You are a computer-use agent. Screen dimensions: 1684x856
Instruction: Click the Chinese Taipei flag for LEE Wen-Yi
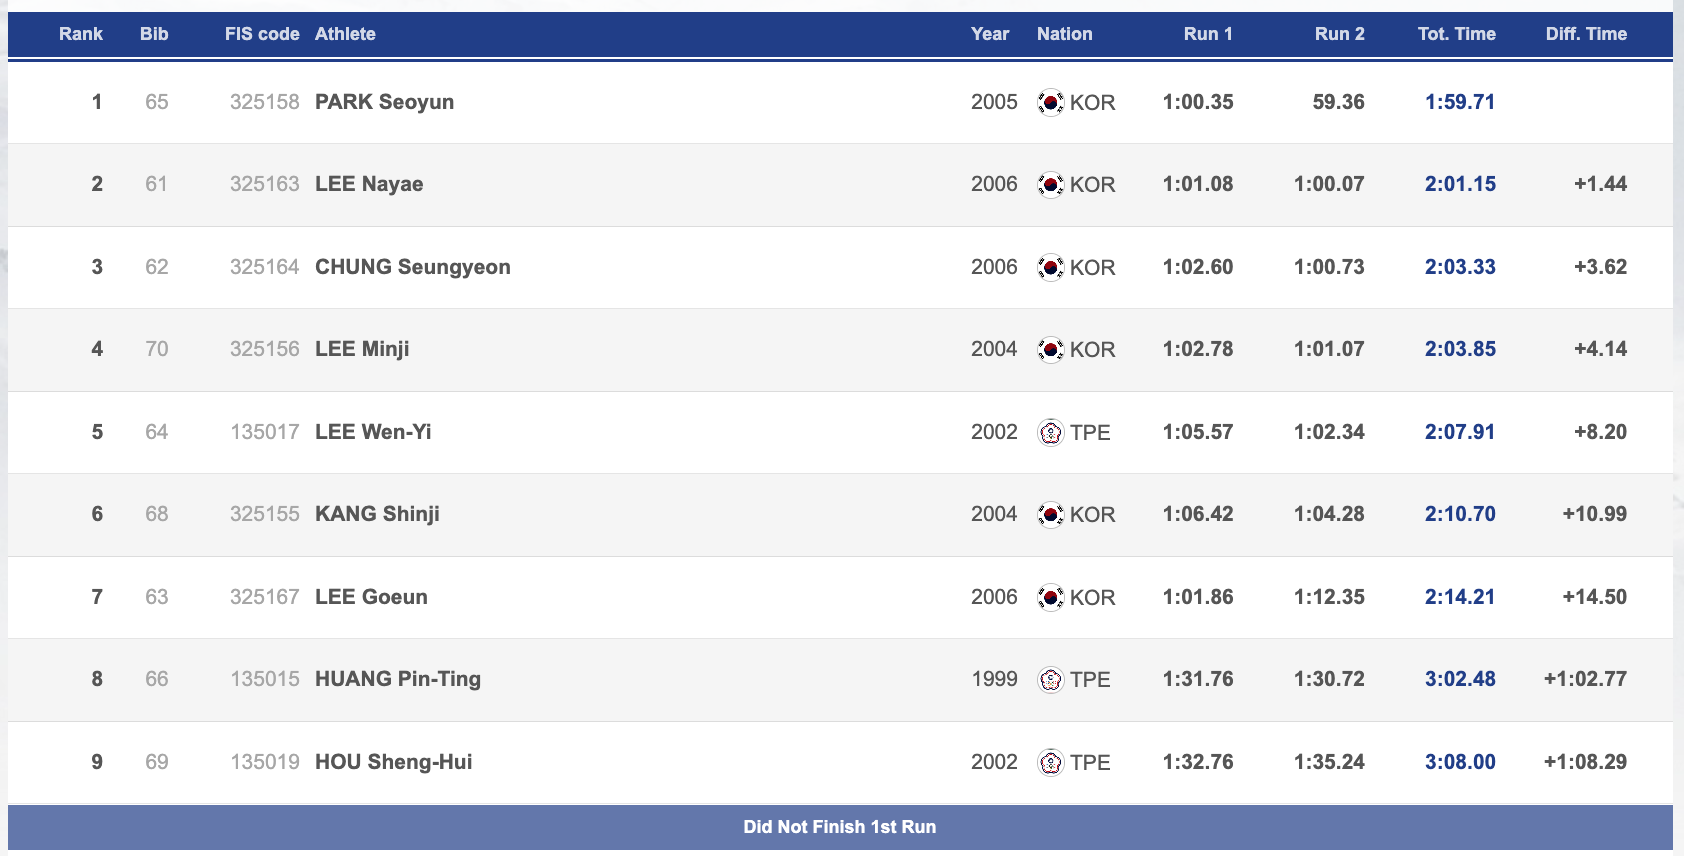click(x=1050, y=433)
